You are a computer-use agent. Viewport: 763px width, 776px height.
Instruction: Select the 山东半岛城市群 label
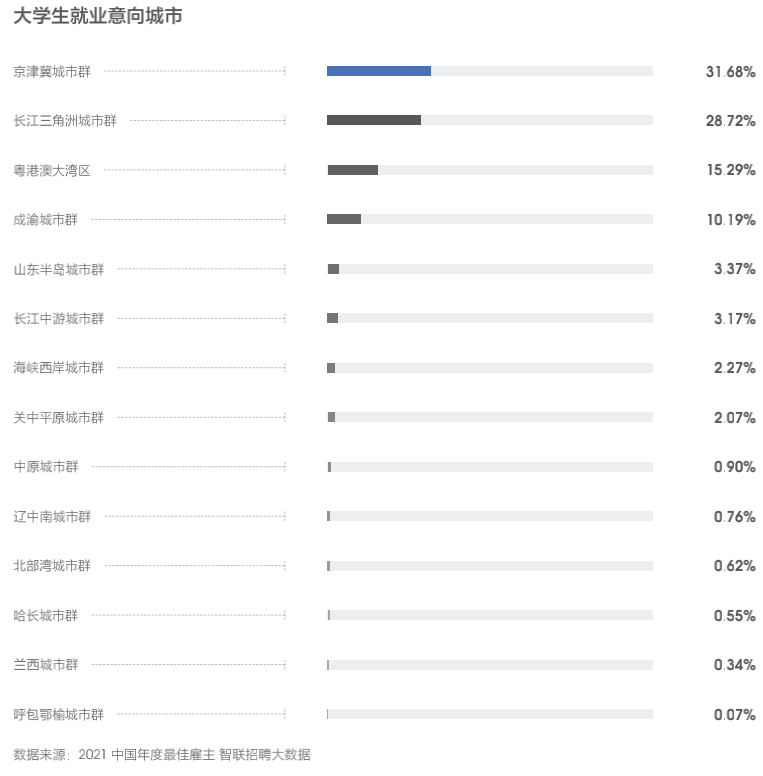[x=58, y=269]
